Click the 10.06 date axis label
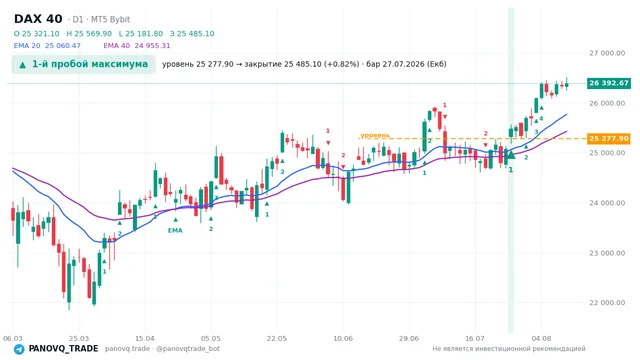This screenshot has height=360, width=640. tap(343, 338)
